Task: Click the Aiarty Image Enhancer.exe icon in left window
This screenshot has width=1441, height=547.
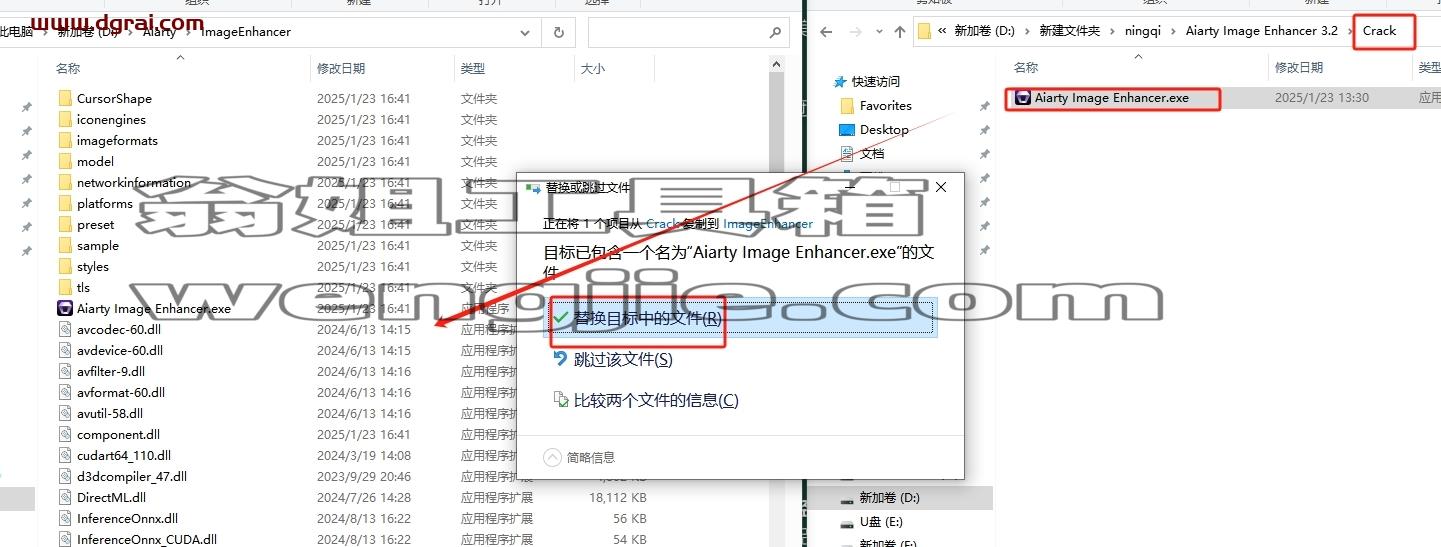Action: (65, 308)
